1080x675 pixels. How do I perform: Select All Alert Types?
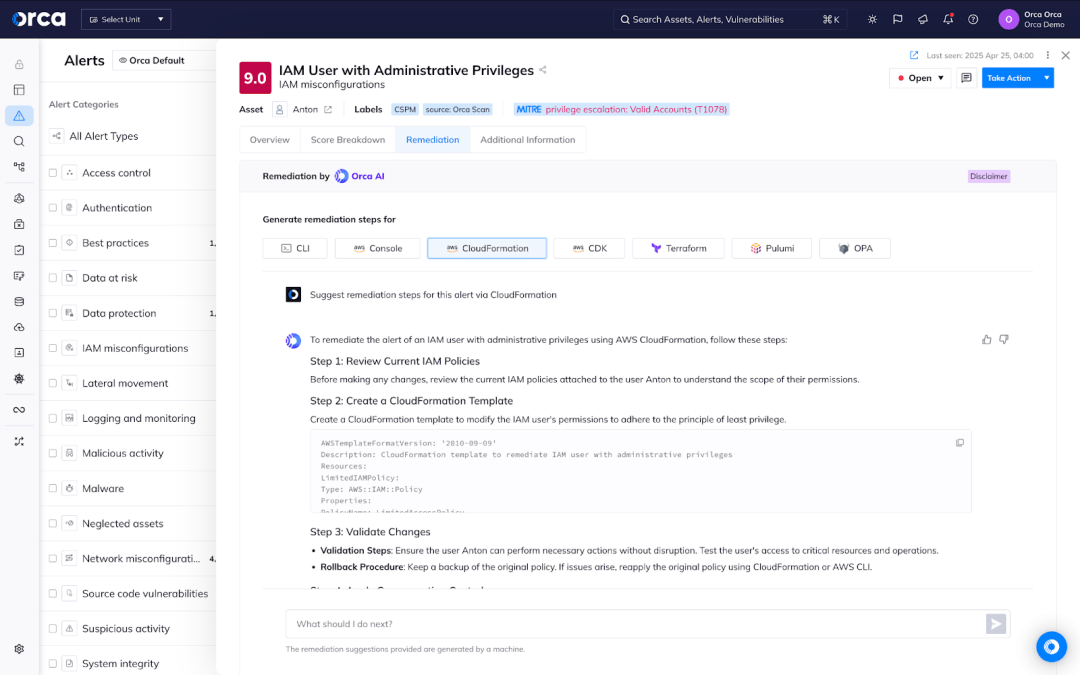point(103,136)
